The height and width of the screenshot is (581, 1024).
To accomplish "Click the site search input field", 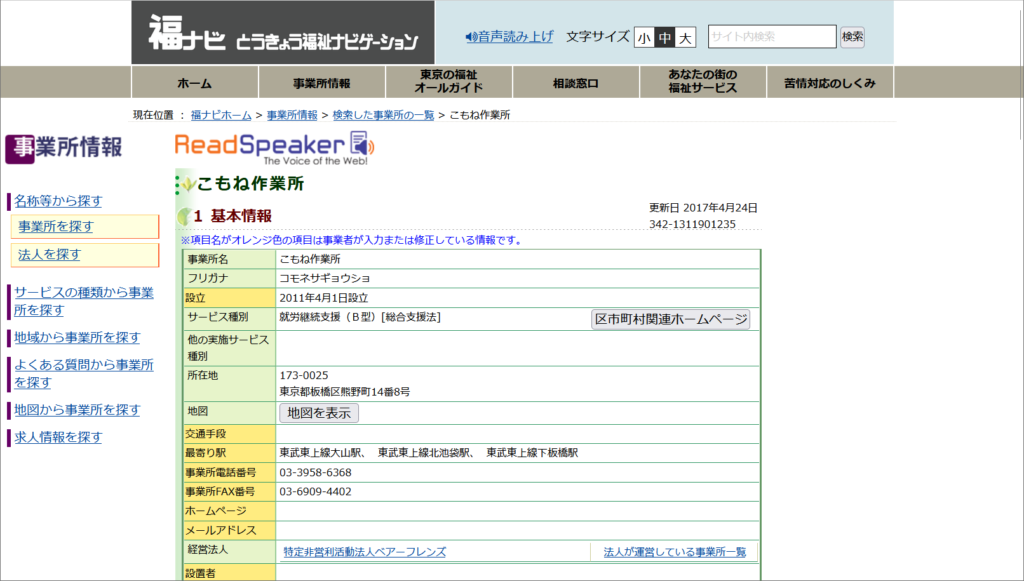I will coord(771,37).
